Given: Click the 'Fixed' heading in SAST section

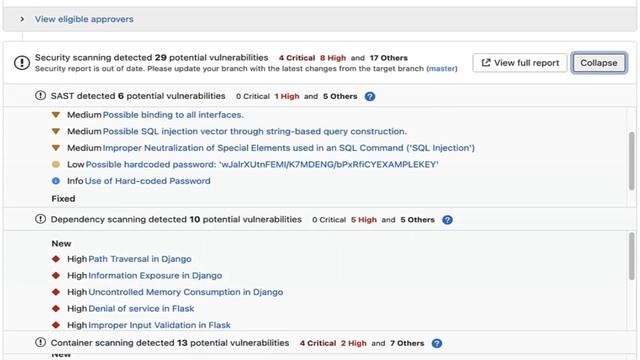Looking at the screenshot, I should [63, 199].
